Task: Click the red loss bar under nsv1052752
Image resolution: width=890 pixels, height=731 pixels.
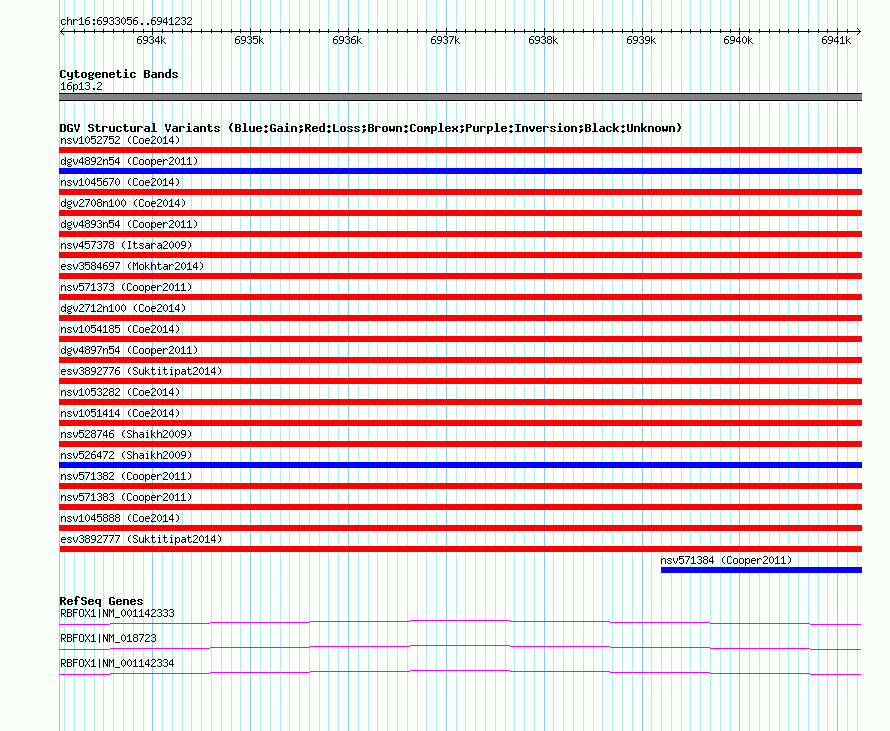Action: [460, 150]
